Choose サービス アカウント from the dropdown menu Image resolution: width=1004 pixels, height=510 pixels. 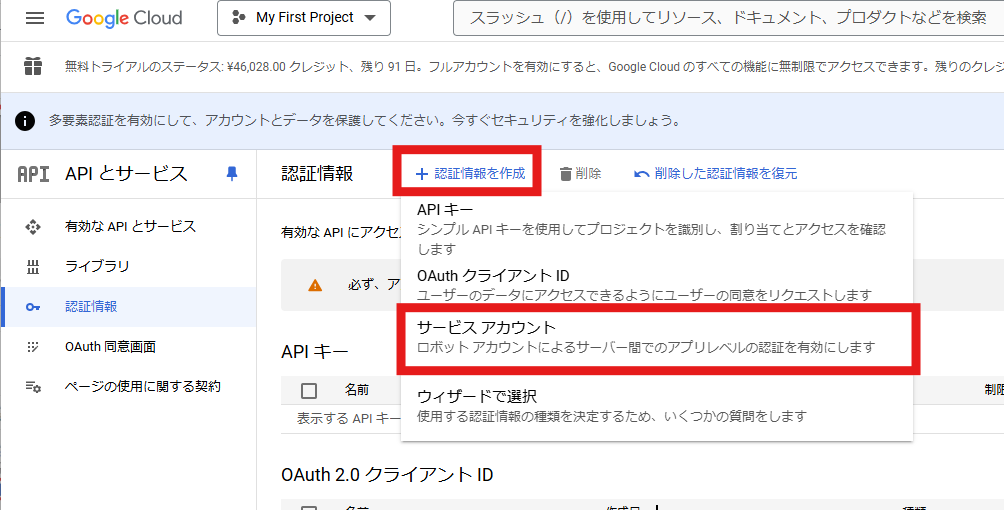(657, 337)
